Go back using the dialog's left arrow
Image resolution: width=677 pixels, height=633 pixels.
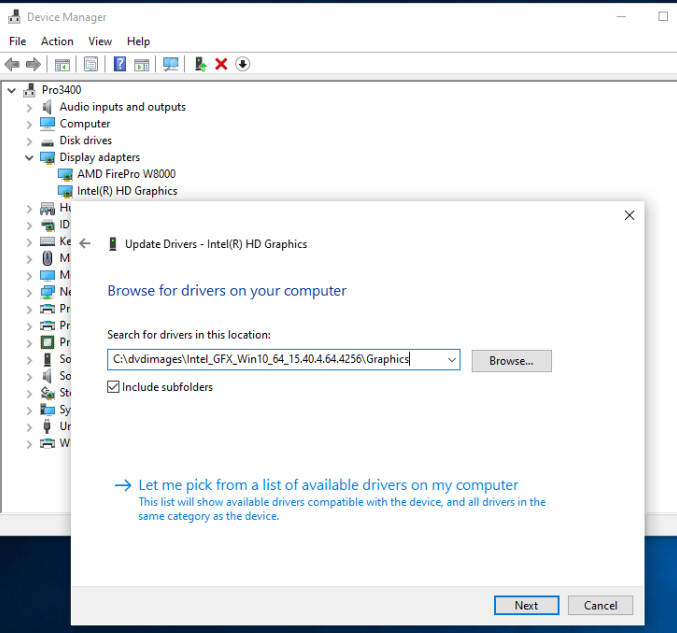[x=85, y=244]
